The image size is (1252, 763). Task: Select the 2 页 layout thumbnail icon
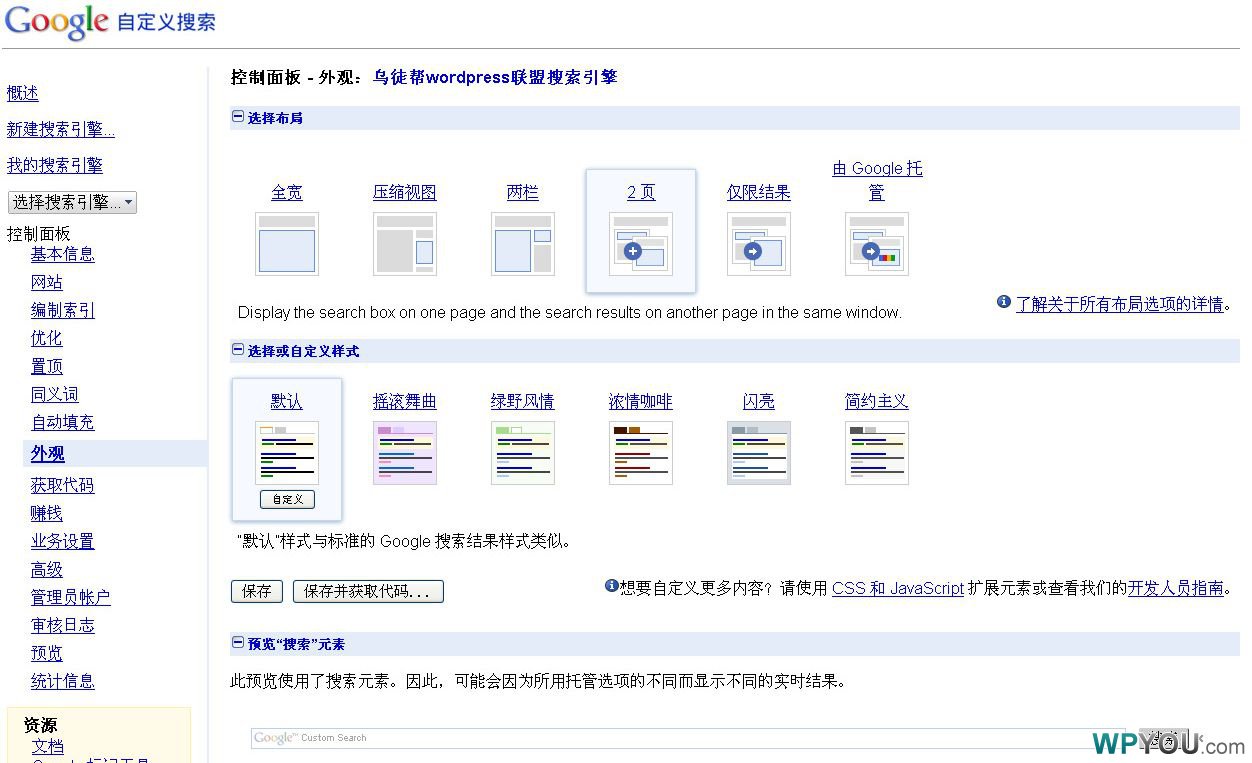click(x=641, y=244)
